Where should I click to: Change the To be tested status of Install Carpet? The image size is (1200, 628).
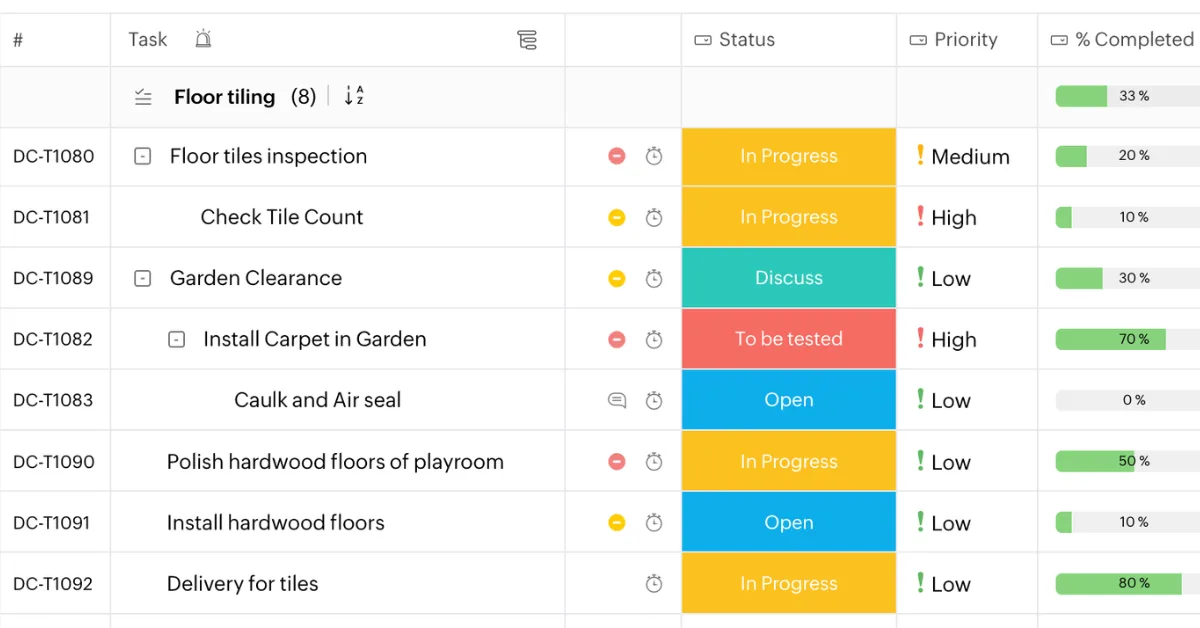(x=788, y=339)
